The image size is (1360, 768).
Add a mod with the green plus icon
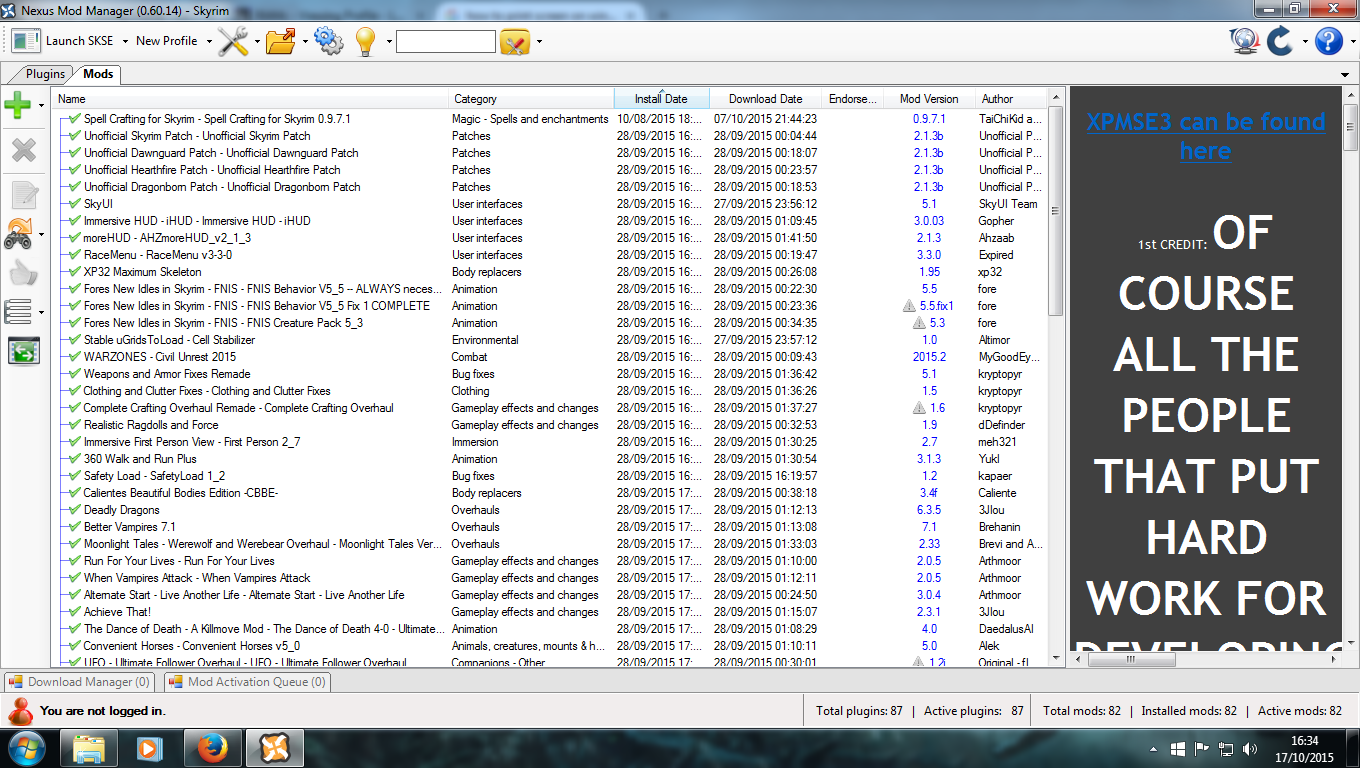(18, 104)
